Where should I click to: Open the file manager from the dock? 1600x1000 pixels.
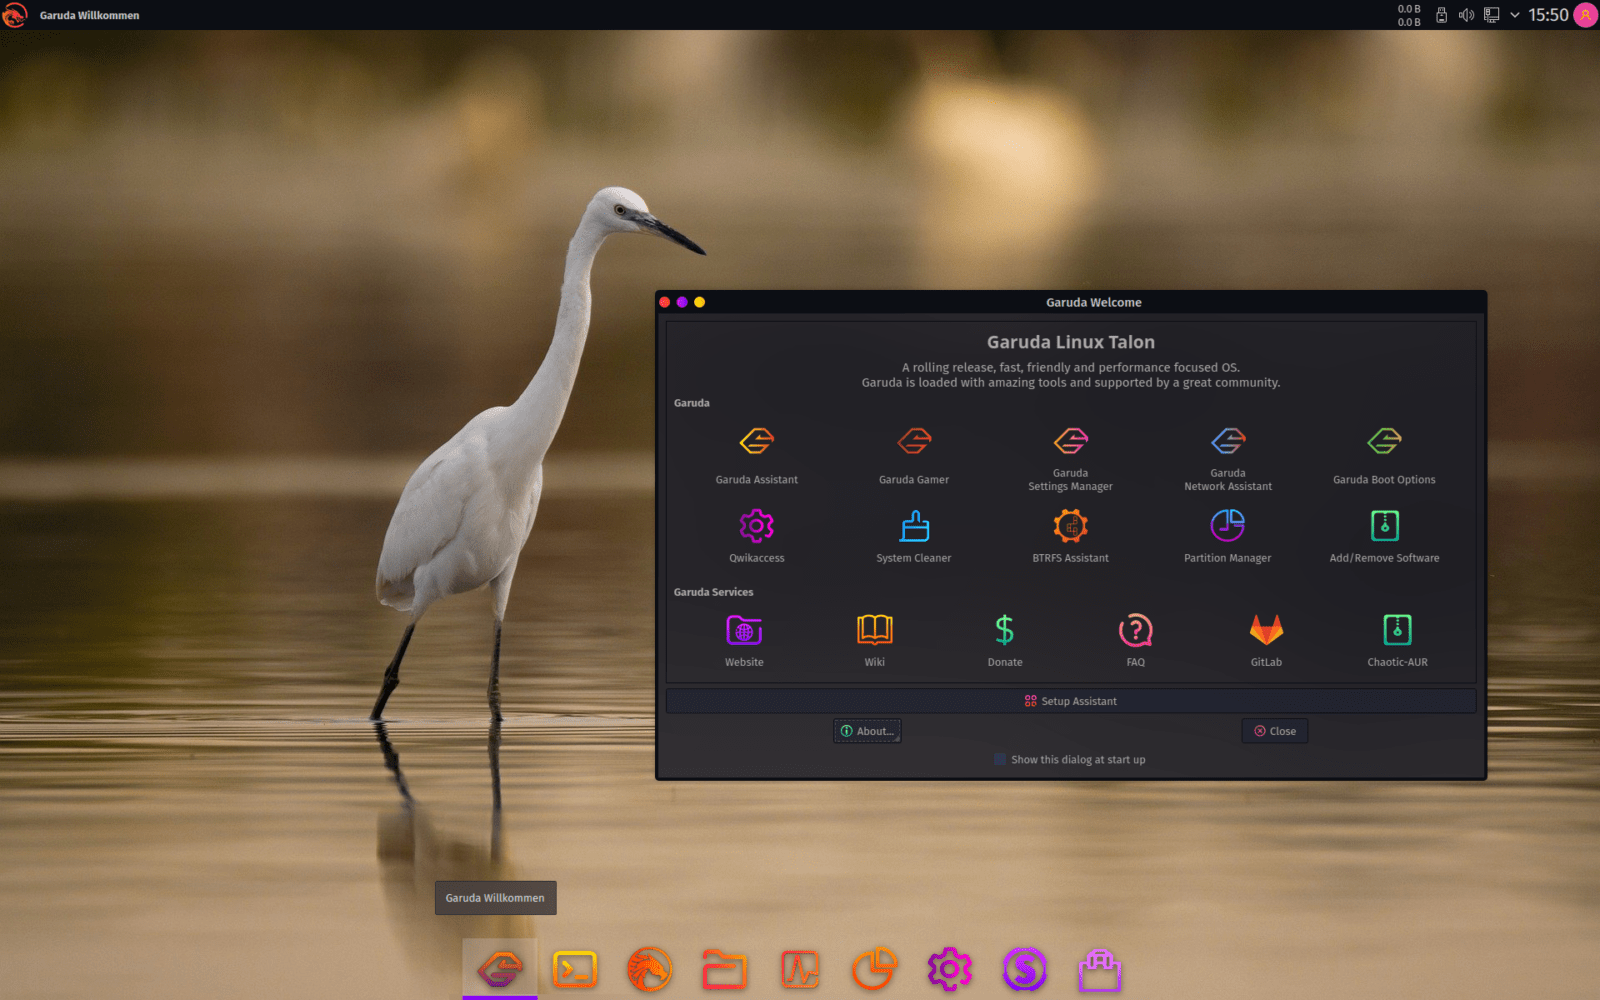(725, 969)
